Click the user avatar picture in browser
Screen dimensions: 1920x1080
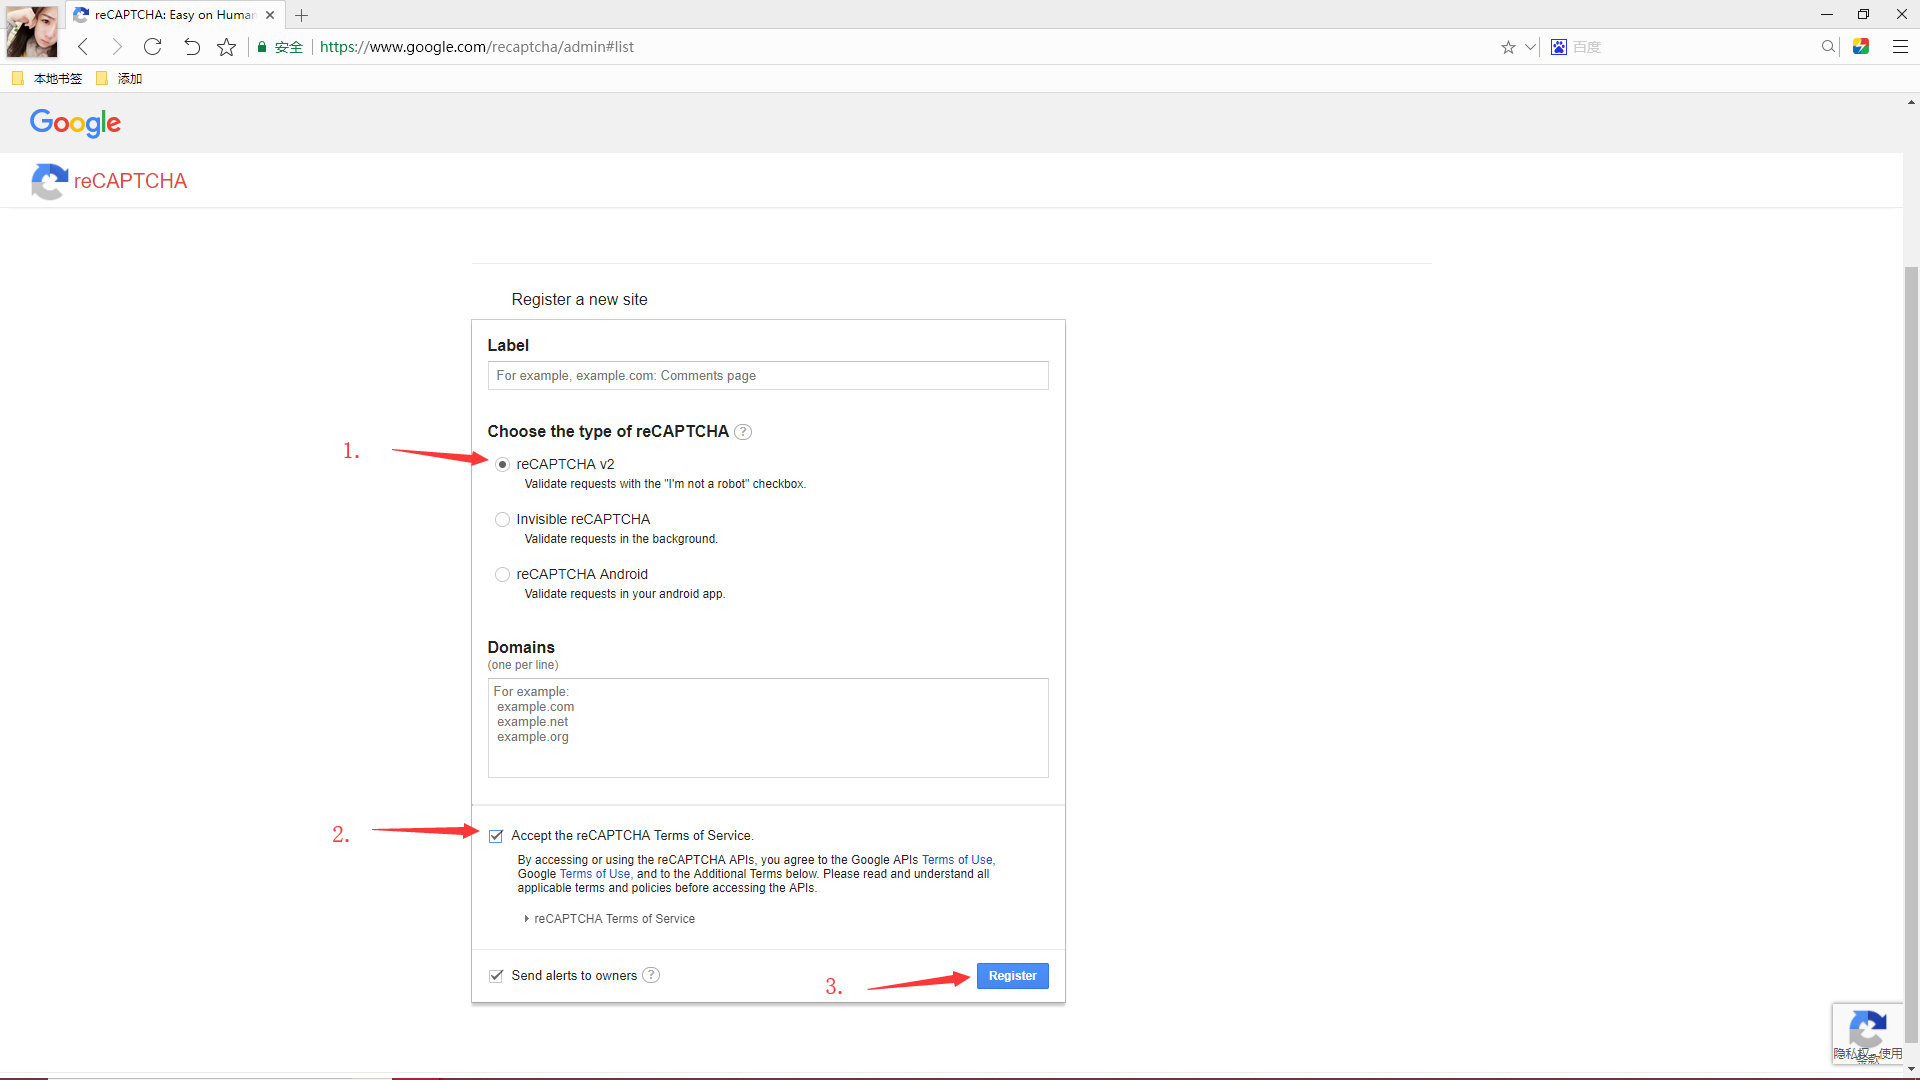pyautogui.click(x=32, y=31)
